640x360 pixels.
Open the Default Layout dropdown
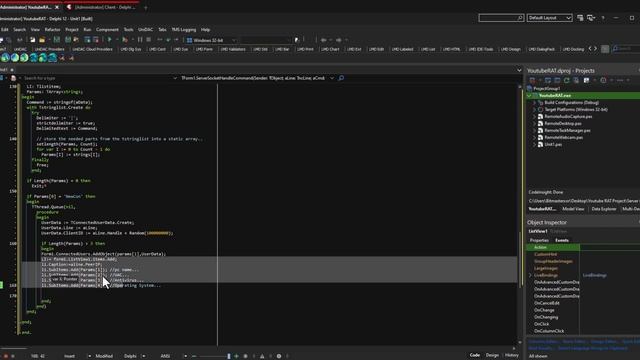pos(549,18)
